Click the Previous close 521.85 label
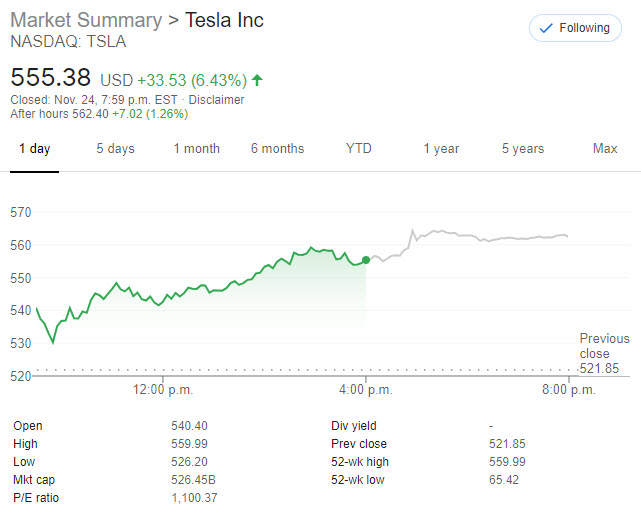This screenshot has width=641, height=508. coord(604,354)
